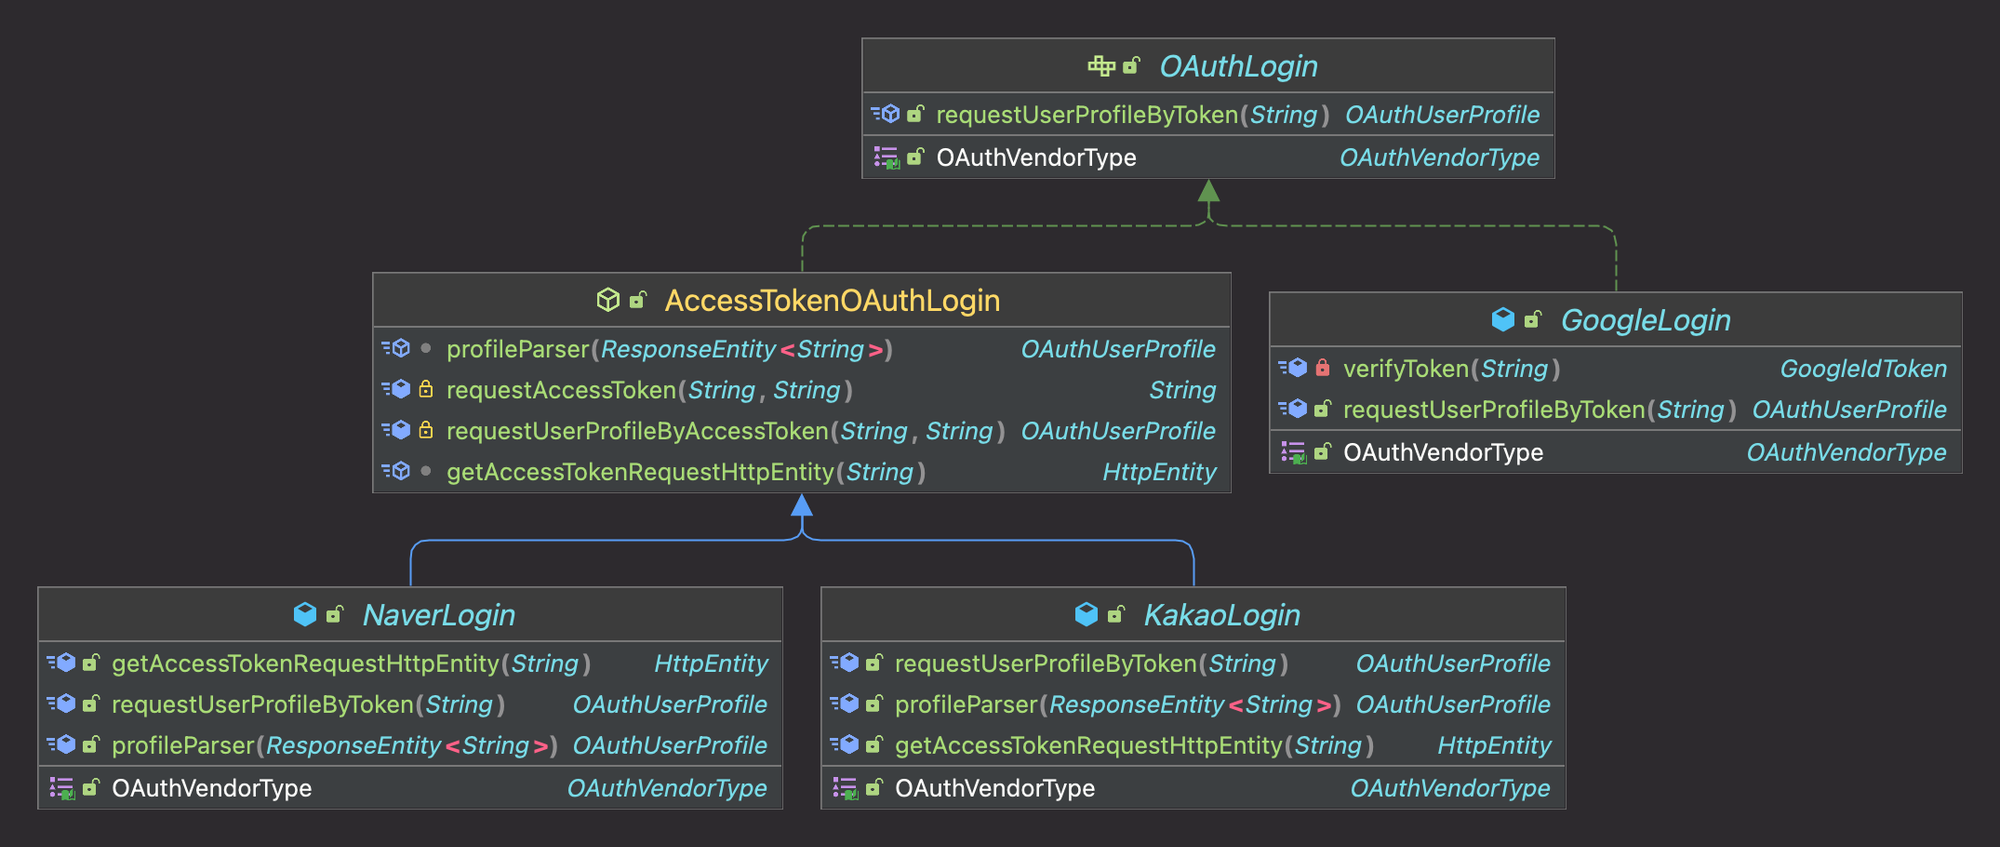Click the property icon beside OAuthLogin's OAuthVendorType
The image size is (2000, 847).
click(x=886, y=158)
